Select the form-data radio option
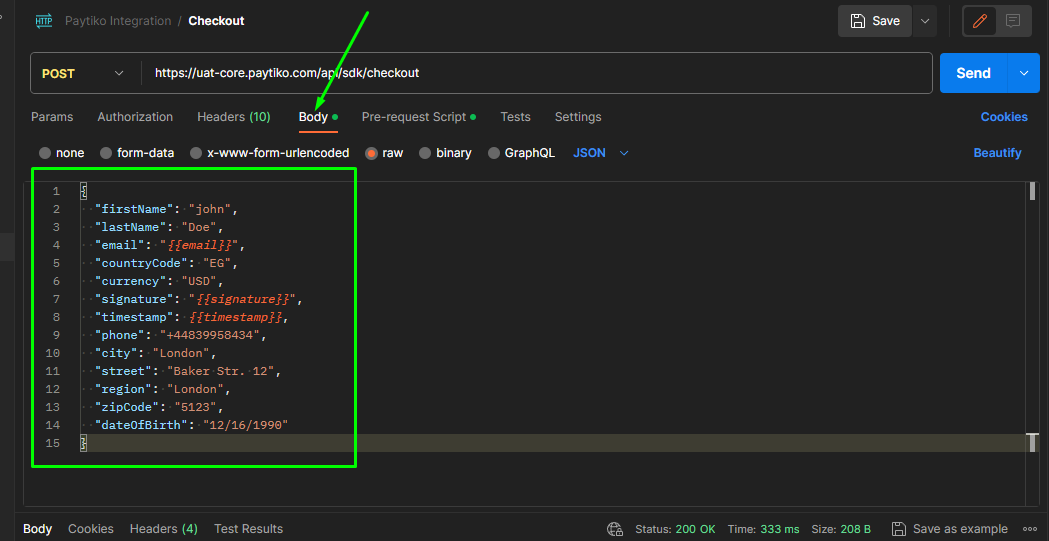This screenshot has height=541, width=1049. pos(106,153)
